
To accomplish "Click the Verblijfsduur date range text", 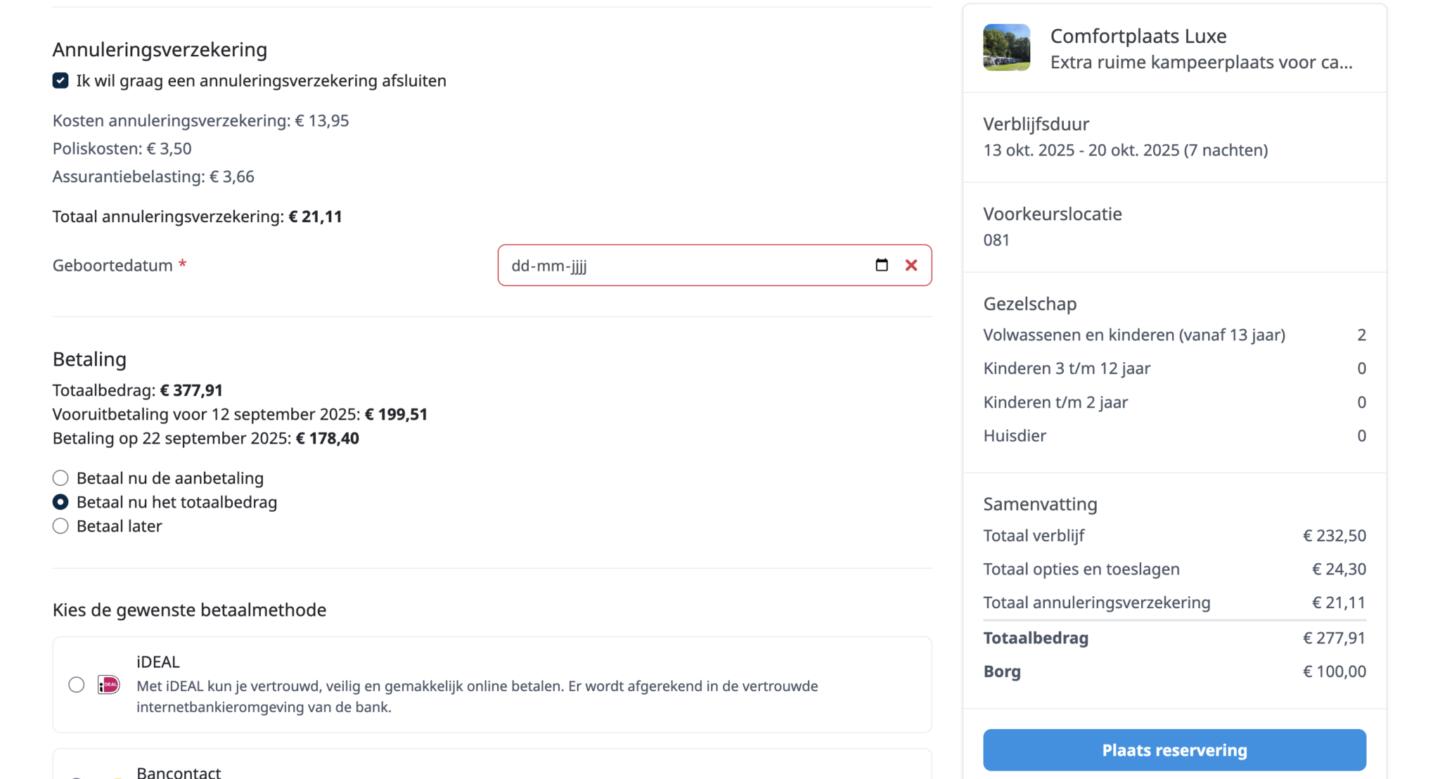I will pyautogui.click(x=1125, y=150).
